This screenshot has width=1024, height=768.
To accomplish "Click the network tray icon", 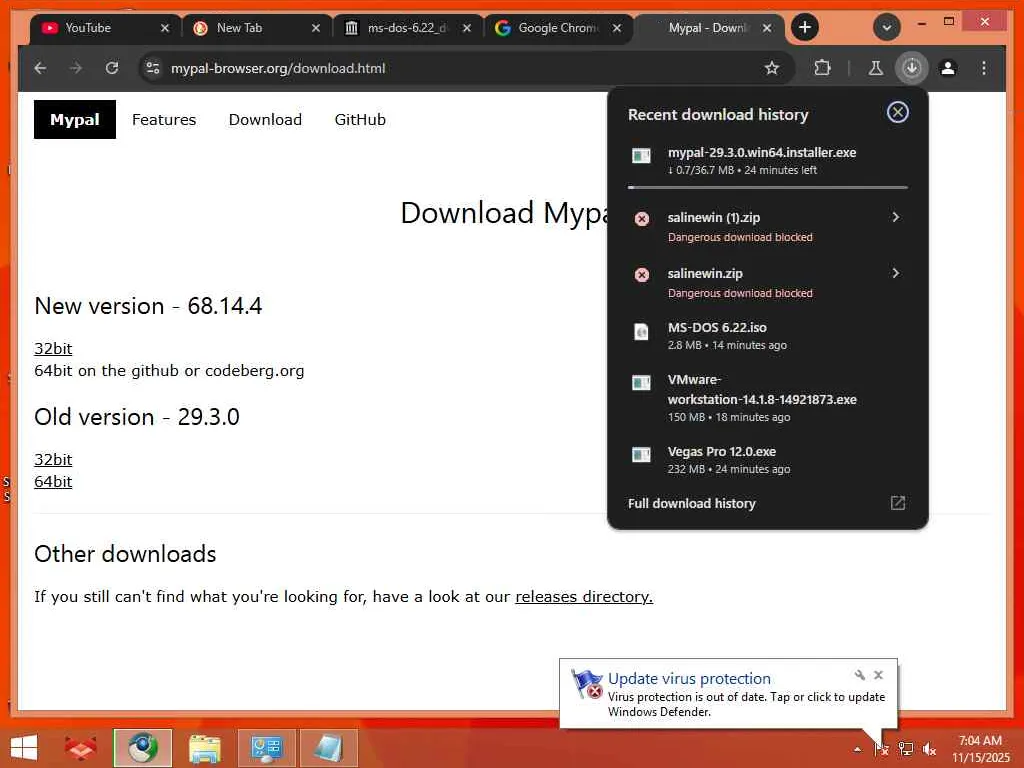I will [x=906, y=749].
